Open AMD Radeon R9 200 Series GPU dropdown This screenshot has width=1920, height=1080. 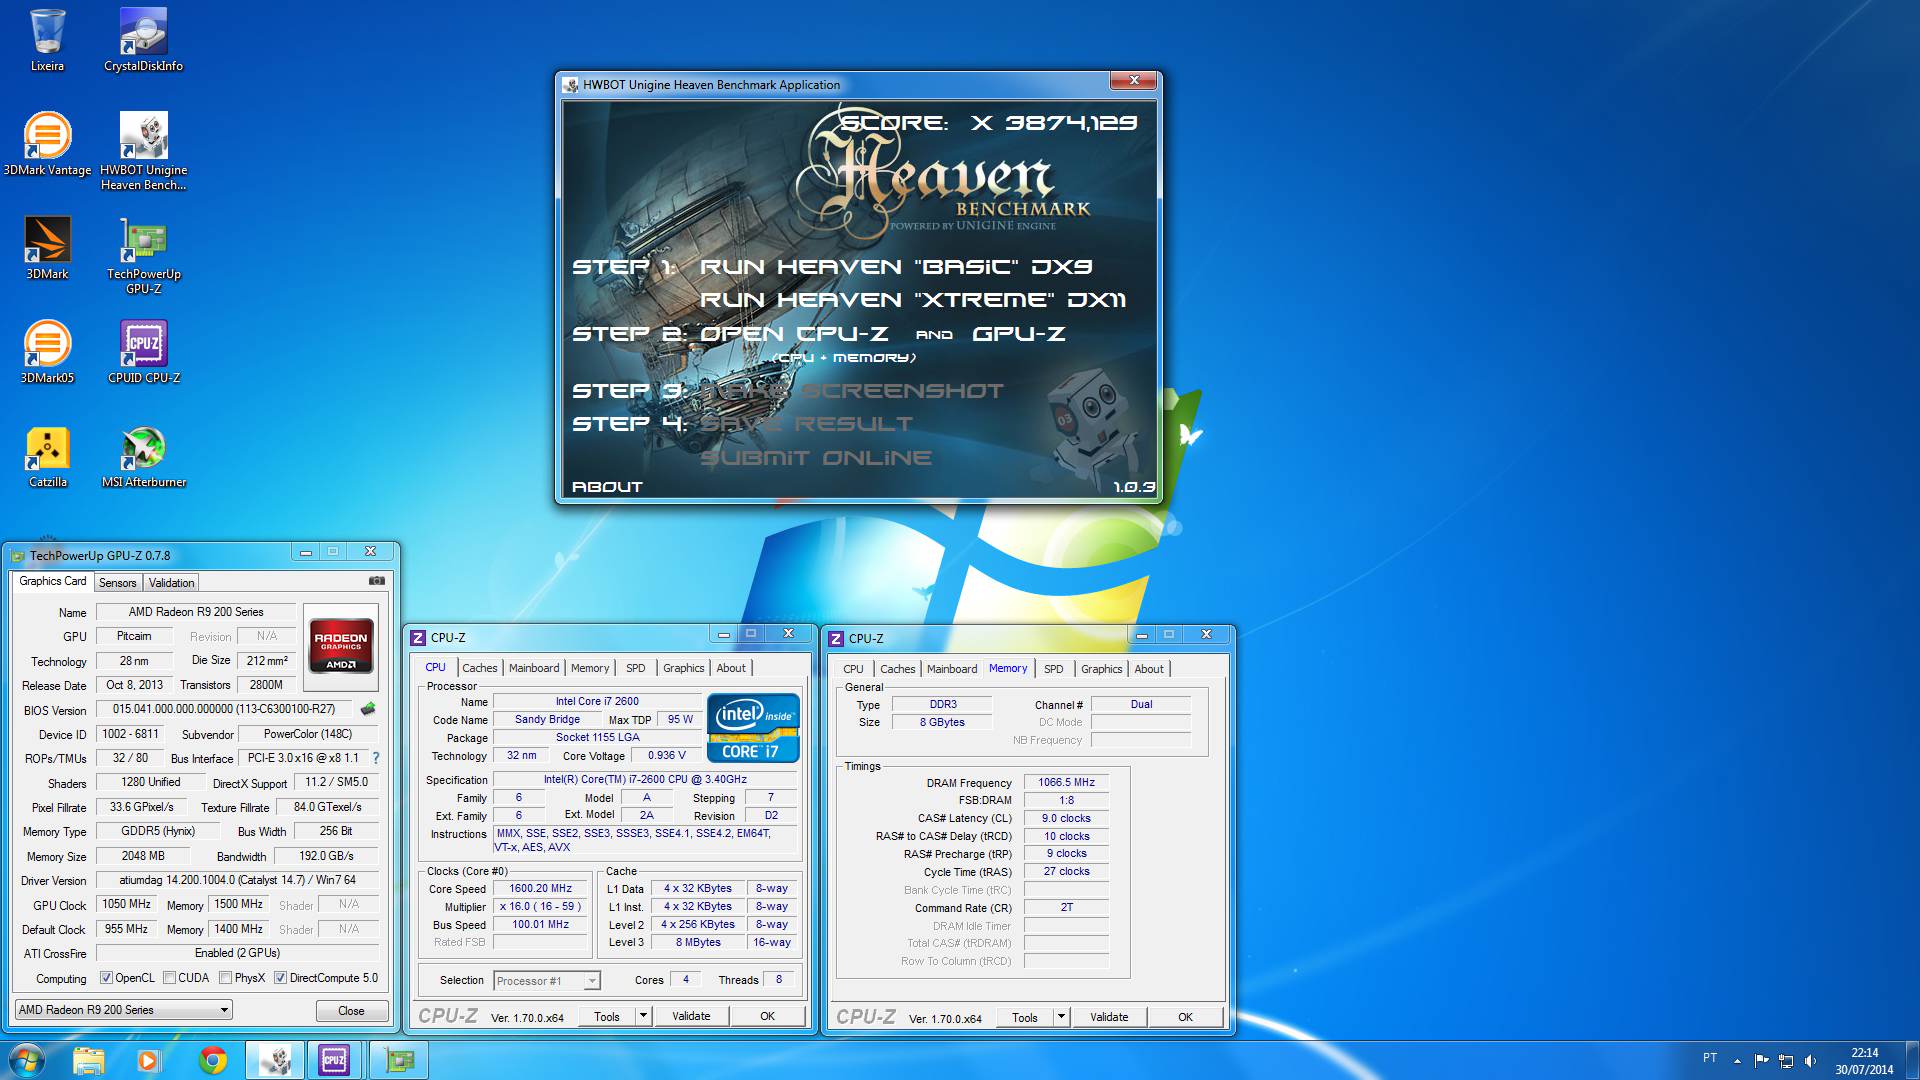[x=123, y=1010]
